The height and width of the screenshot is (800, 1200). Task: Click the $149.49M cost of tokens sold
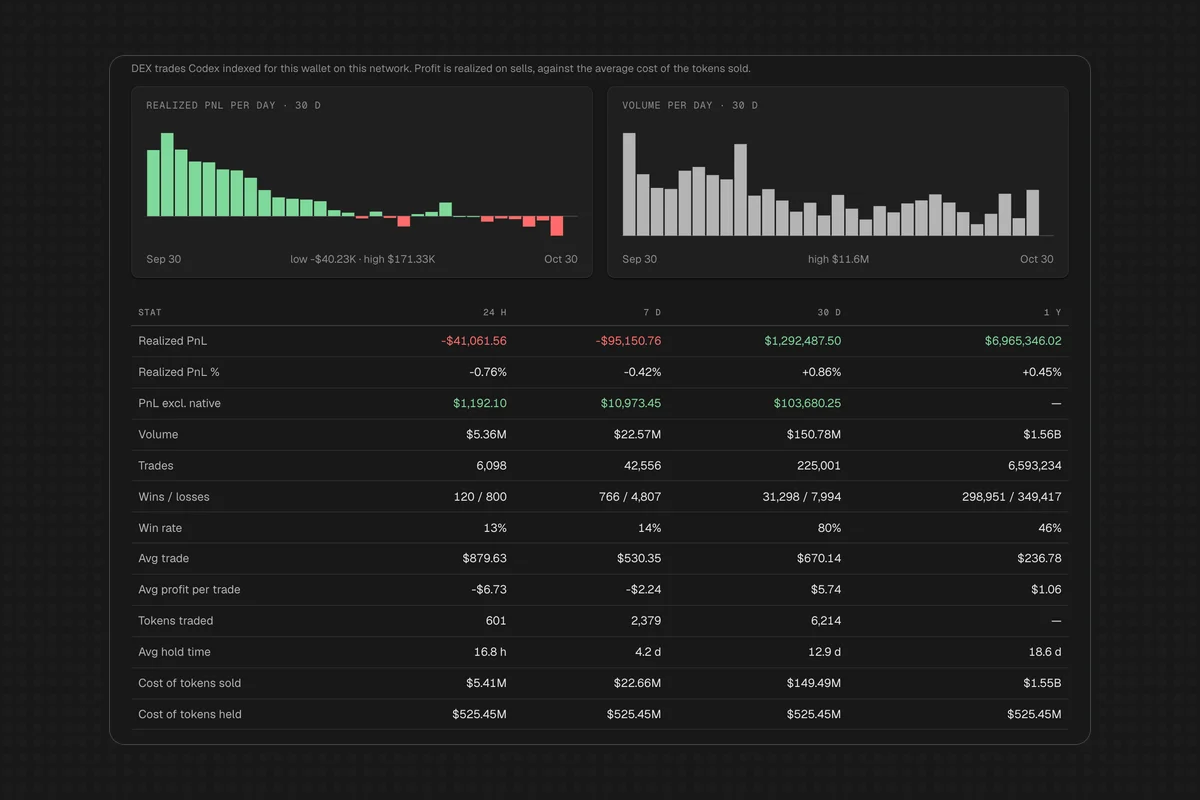(814, 683)
